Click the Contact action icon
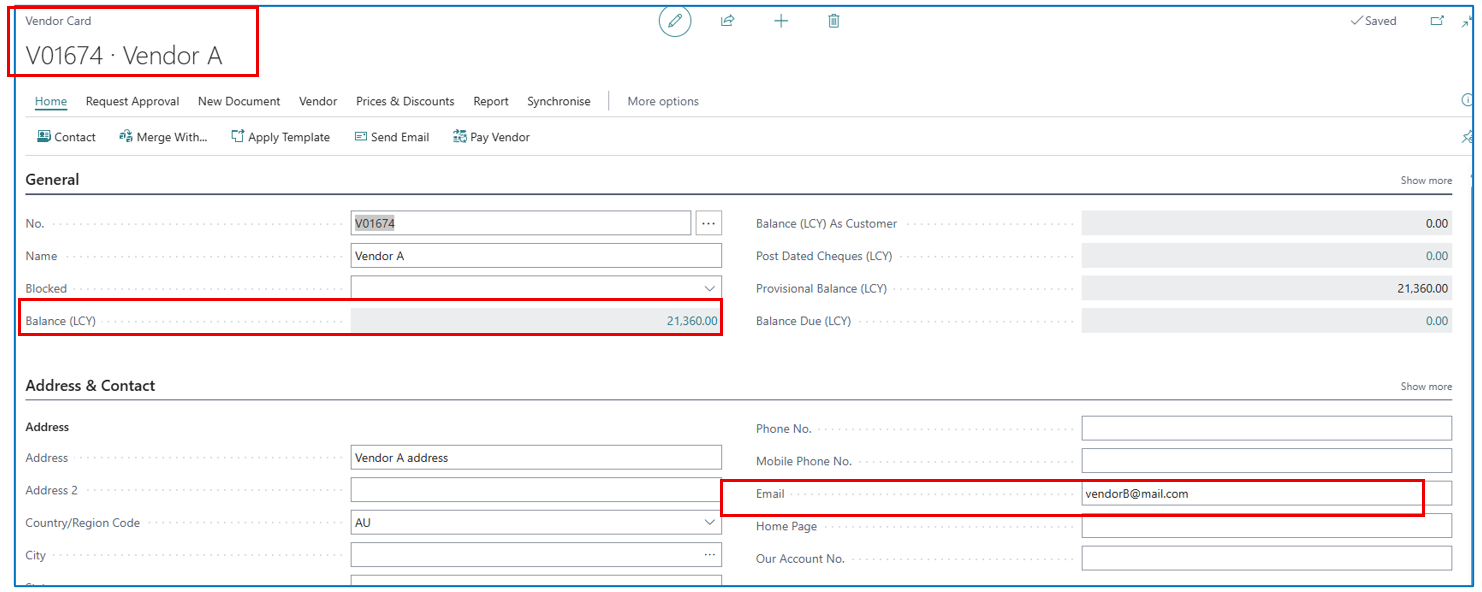 tap(44, 137)
